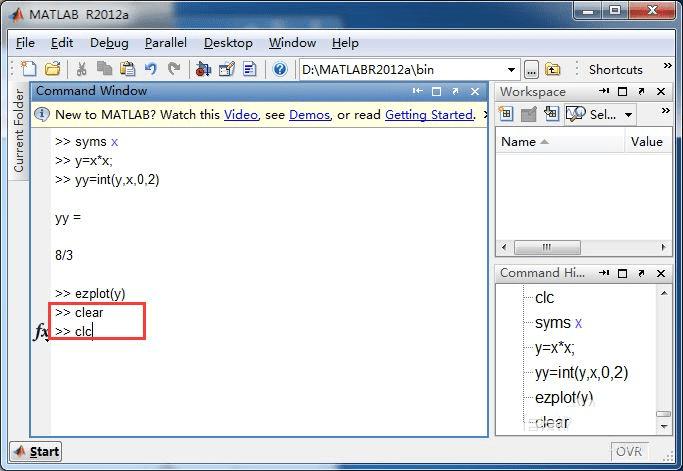Click the Demos link in the banner
683x471 pixels.
[309, 115]
